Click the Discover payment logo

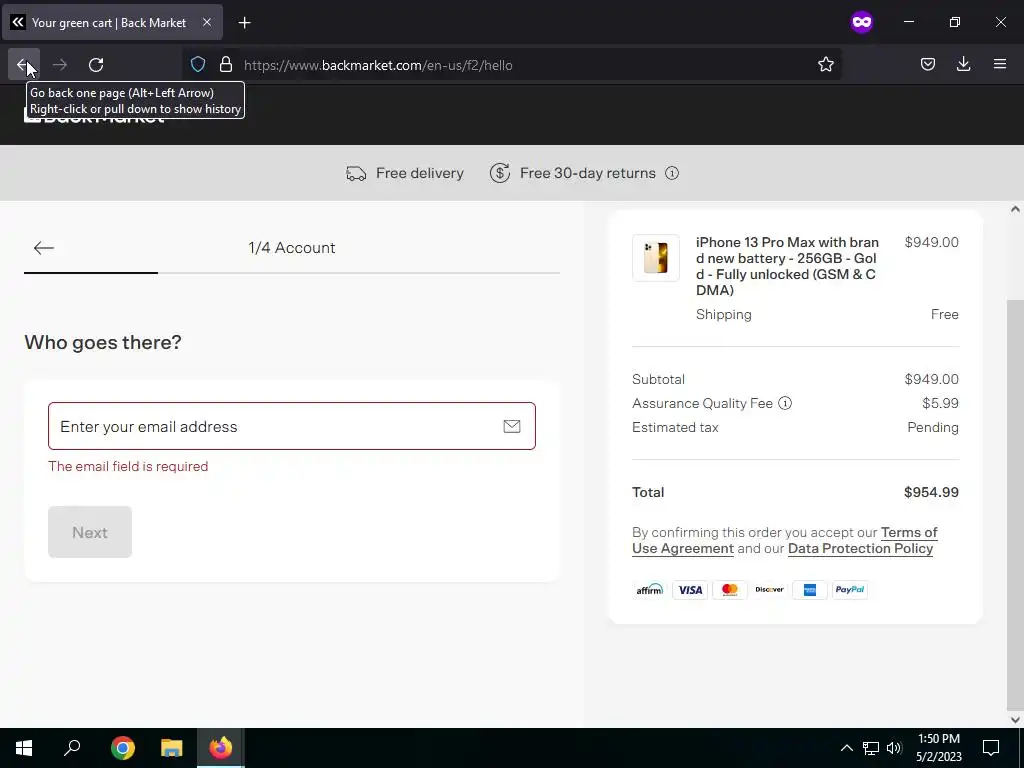tap(769, 590)
